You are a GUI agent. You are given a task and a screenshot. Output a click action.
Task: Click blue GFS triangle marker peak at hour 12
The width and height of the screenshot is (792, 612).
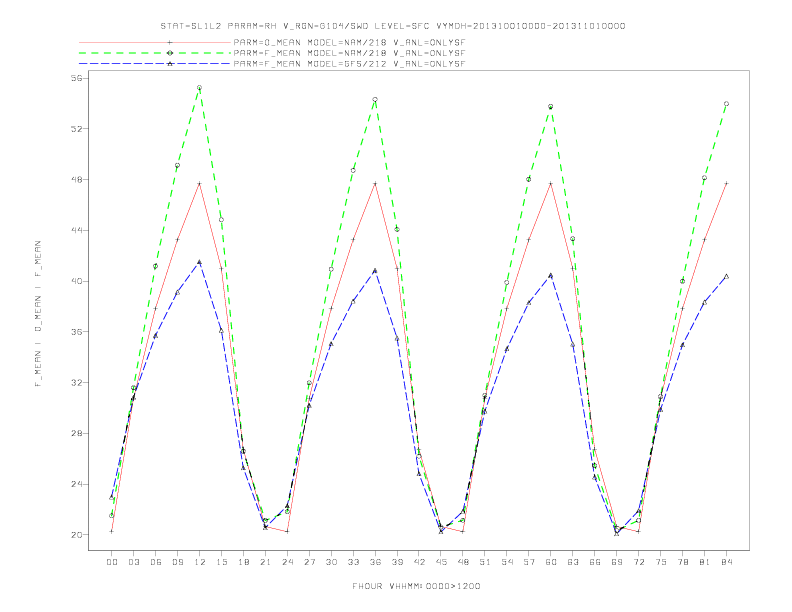[200, 262]
